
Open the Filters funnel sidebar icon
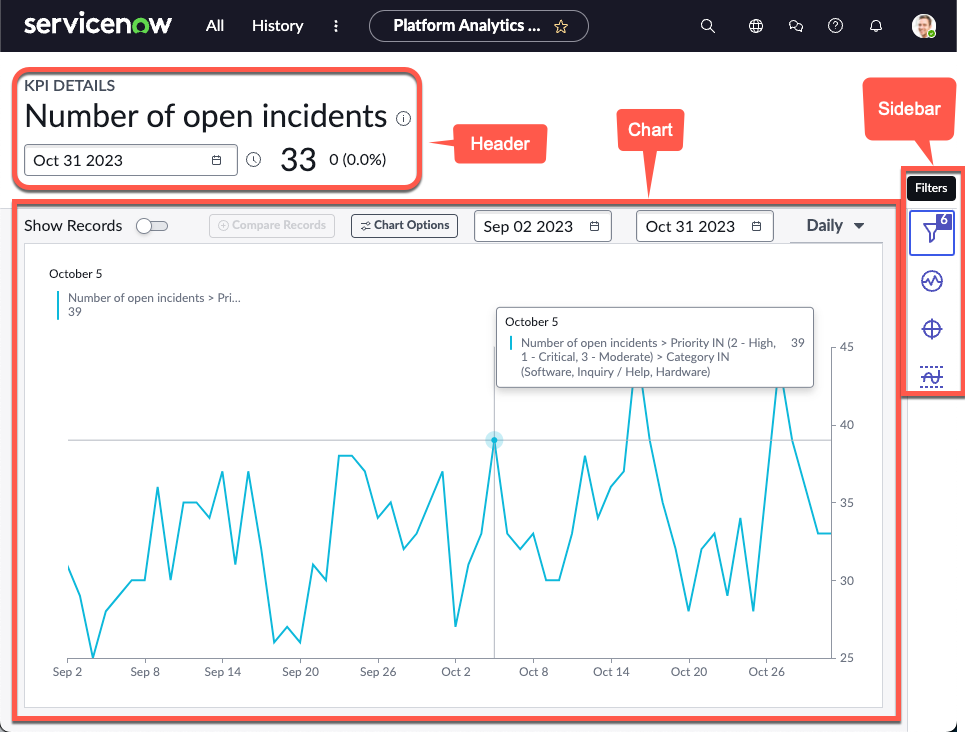(932, 233)
